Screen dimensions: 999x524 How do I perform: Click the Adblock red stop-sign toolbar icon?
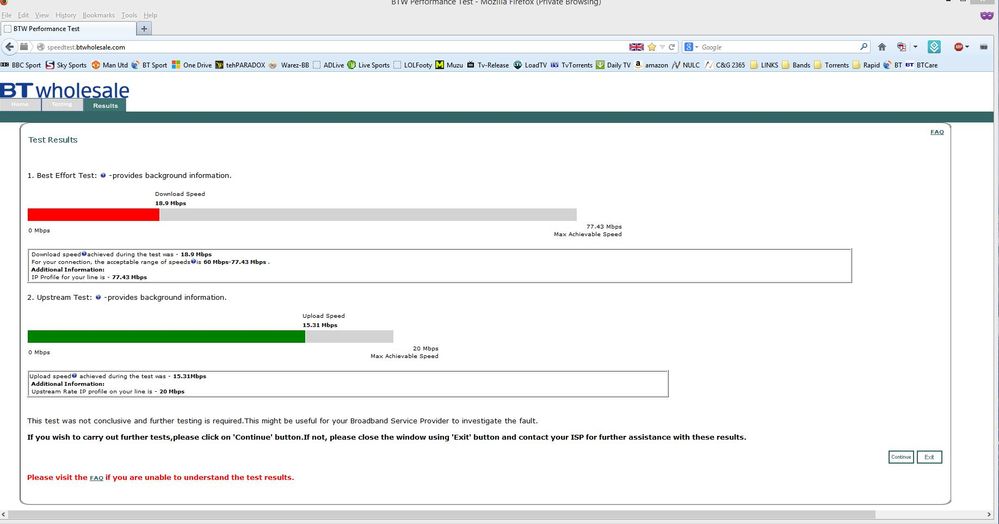958,47
